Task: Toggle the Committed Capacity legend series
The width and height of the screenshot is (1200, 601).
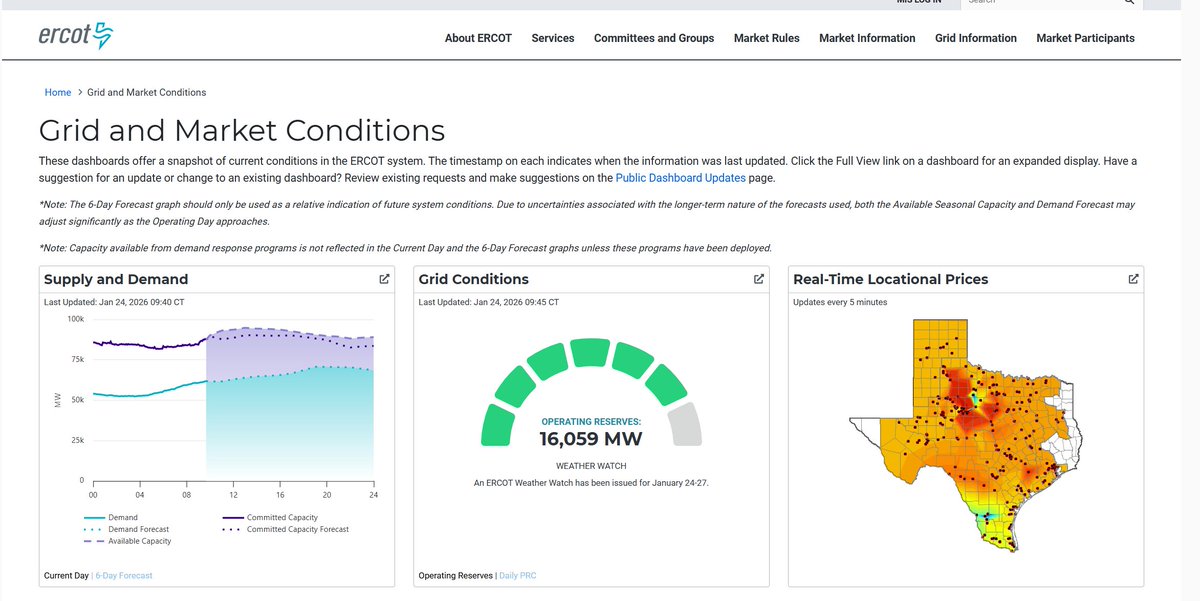Action: coord(269,517)
